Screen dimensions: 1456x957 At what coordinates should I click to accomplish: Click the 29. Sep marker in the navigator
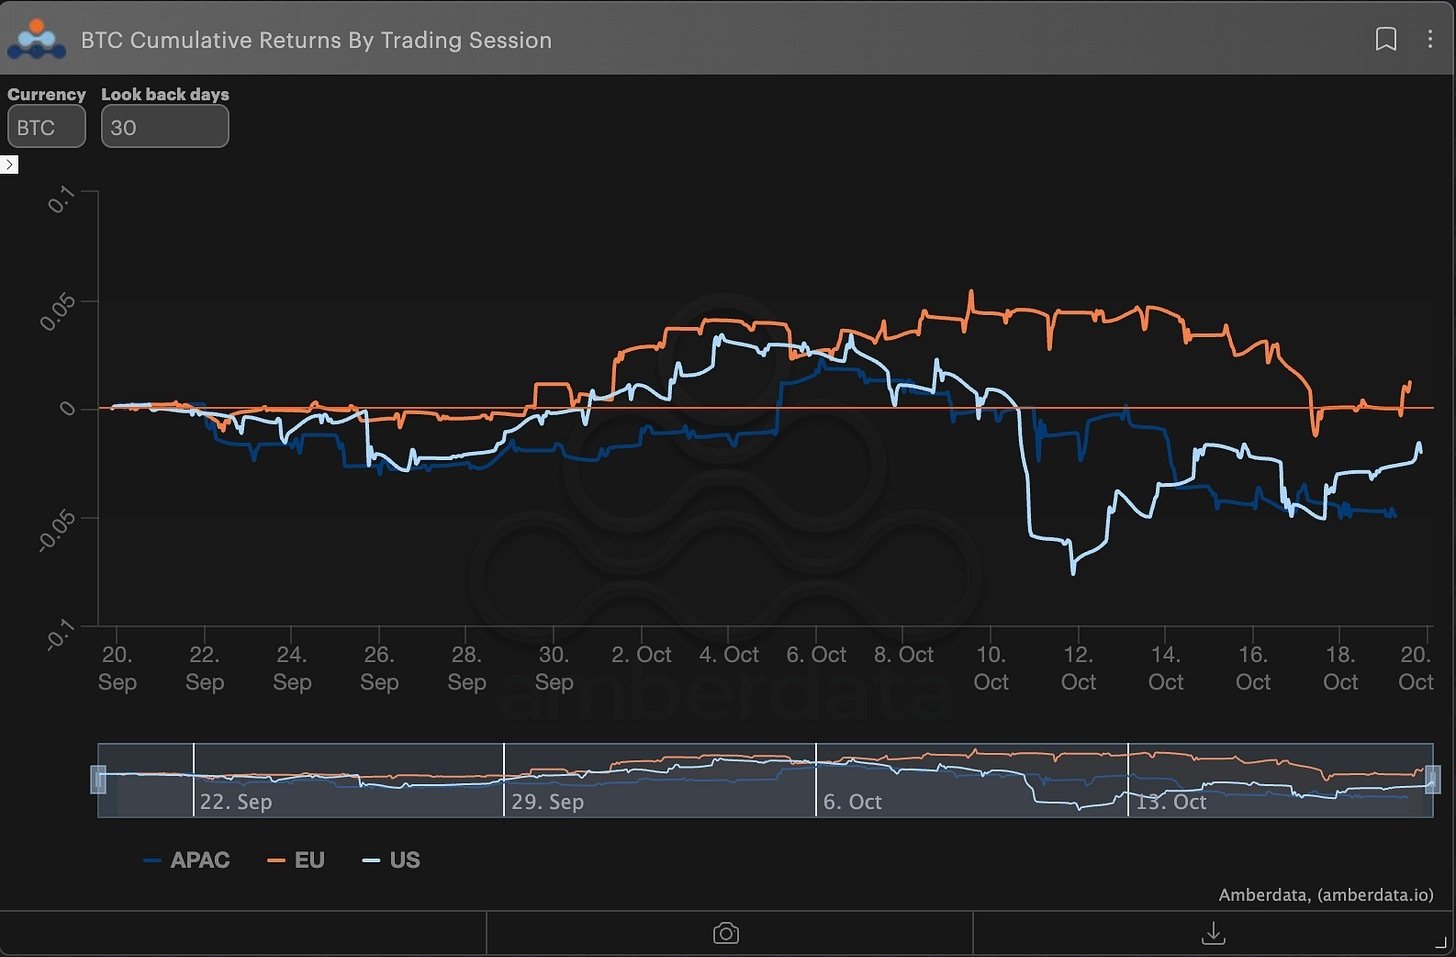pos(547,802)
